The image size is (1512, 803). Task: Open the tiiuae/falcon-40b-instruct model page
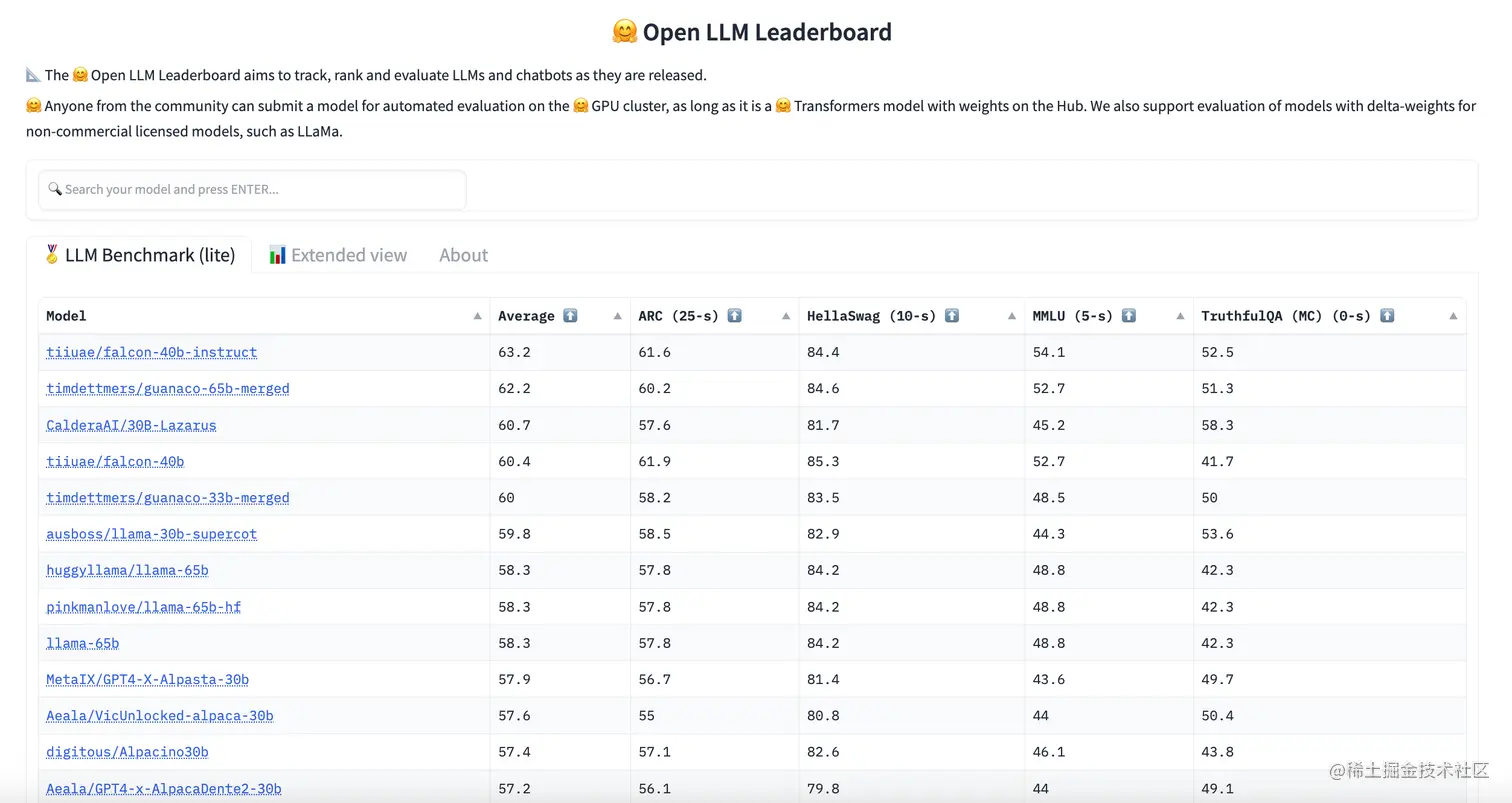pyautogui.click(x=151, y=352)
